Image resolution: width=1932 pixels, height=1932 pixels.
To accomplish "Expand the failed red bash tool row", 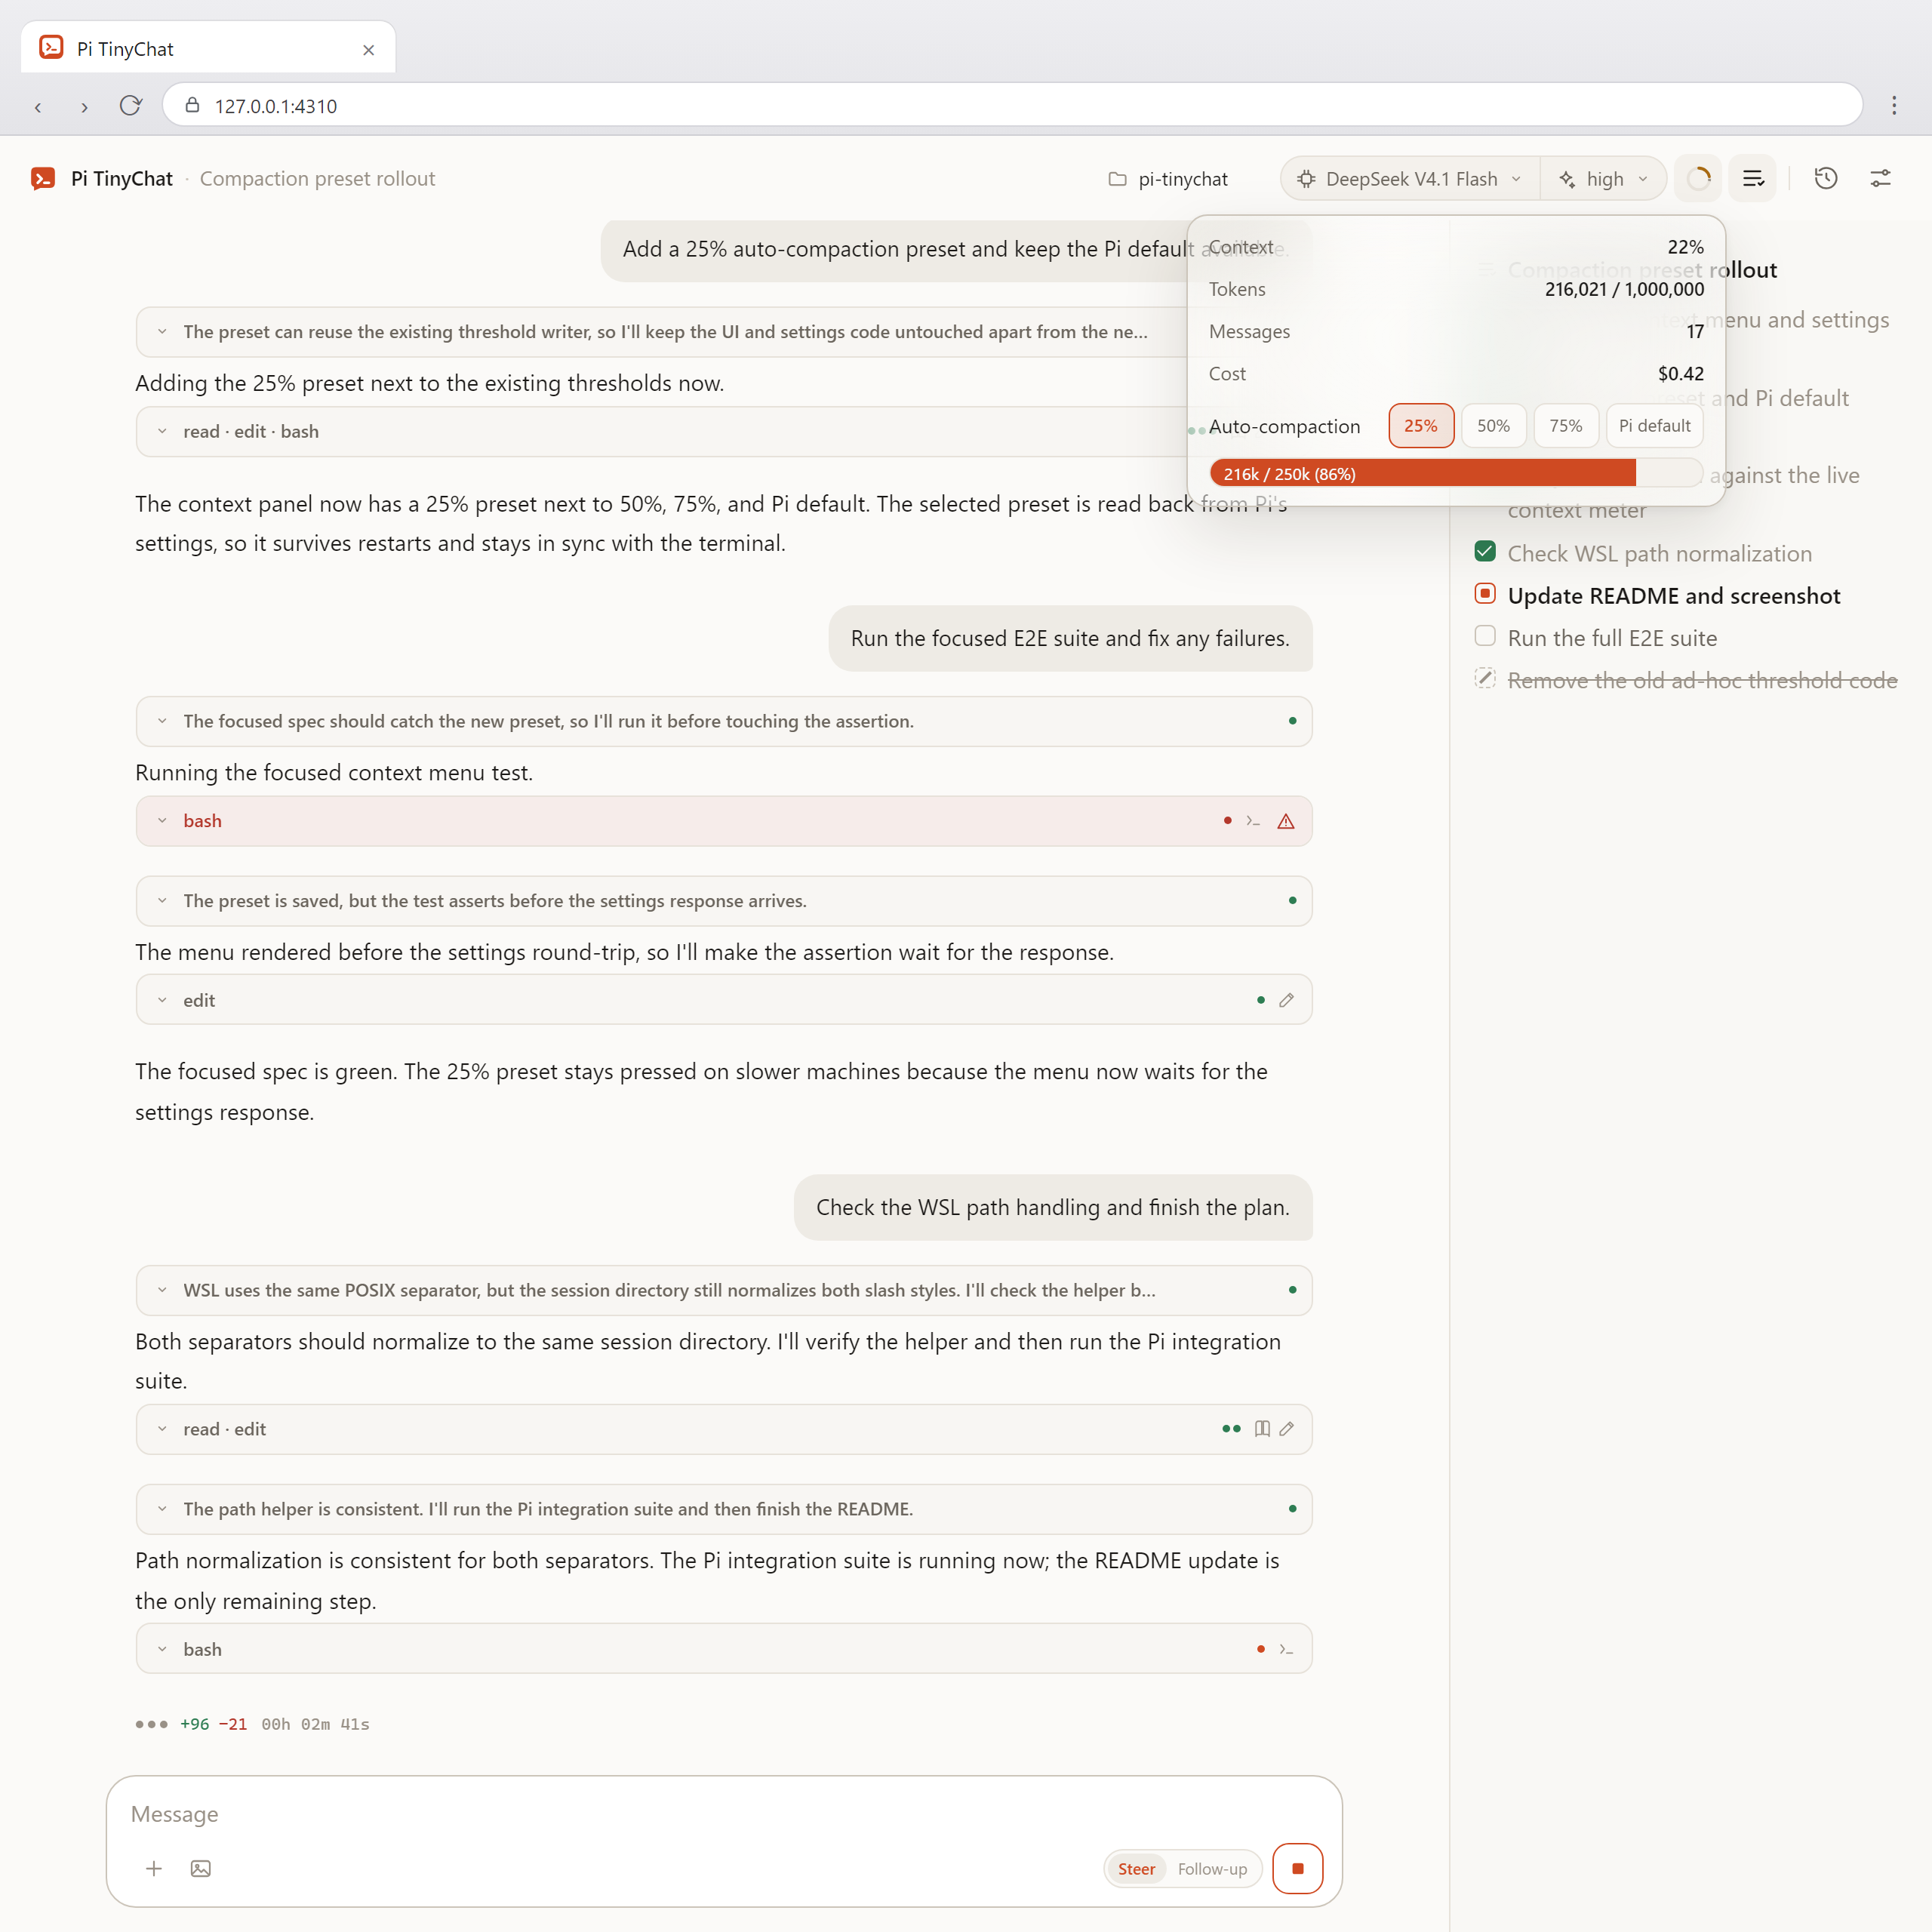I will point(724,821).
